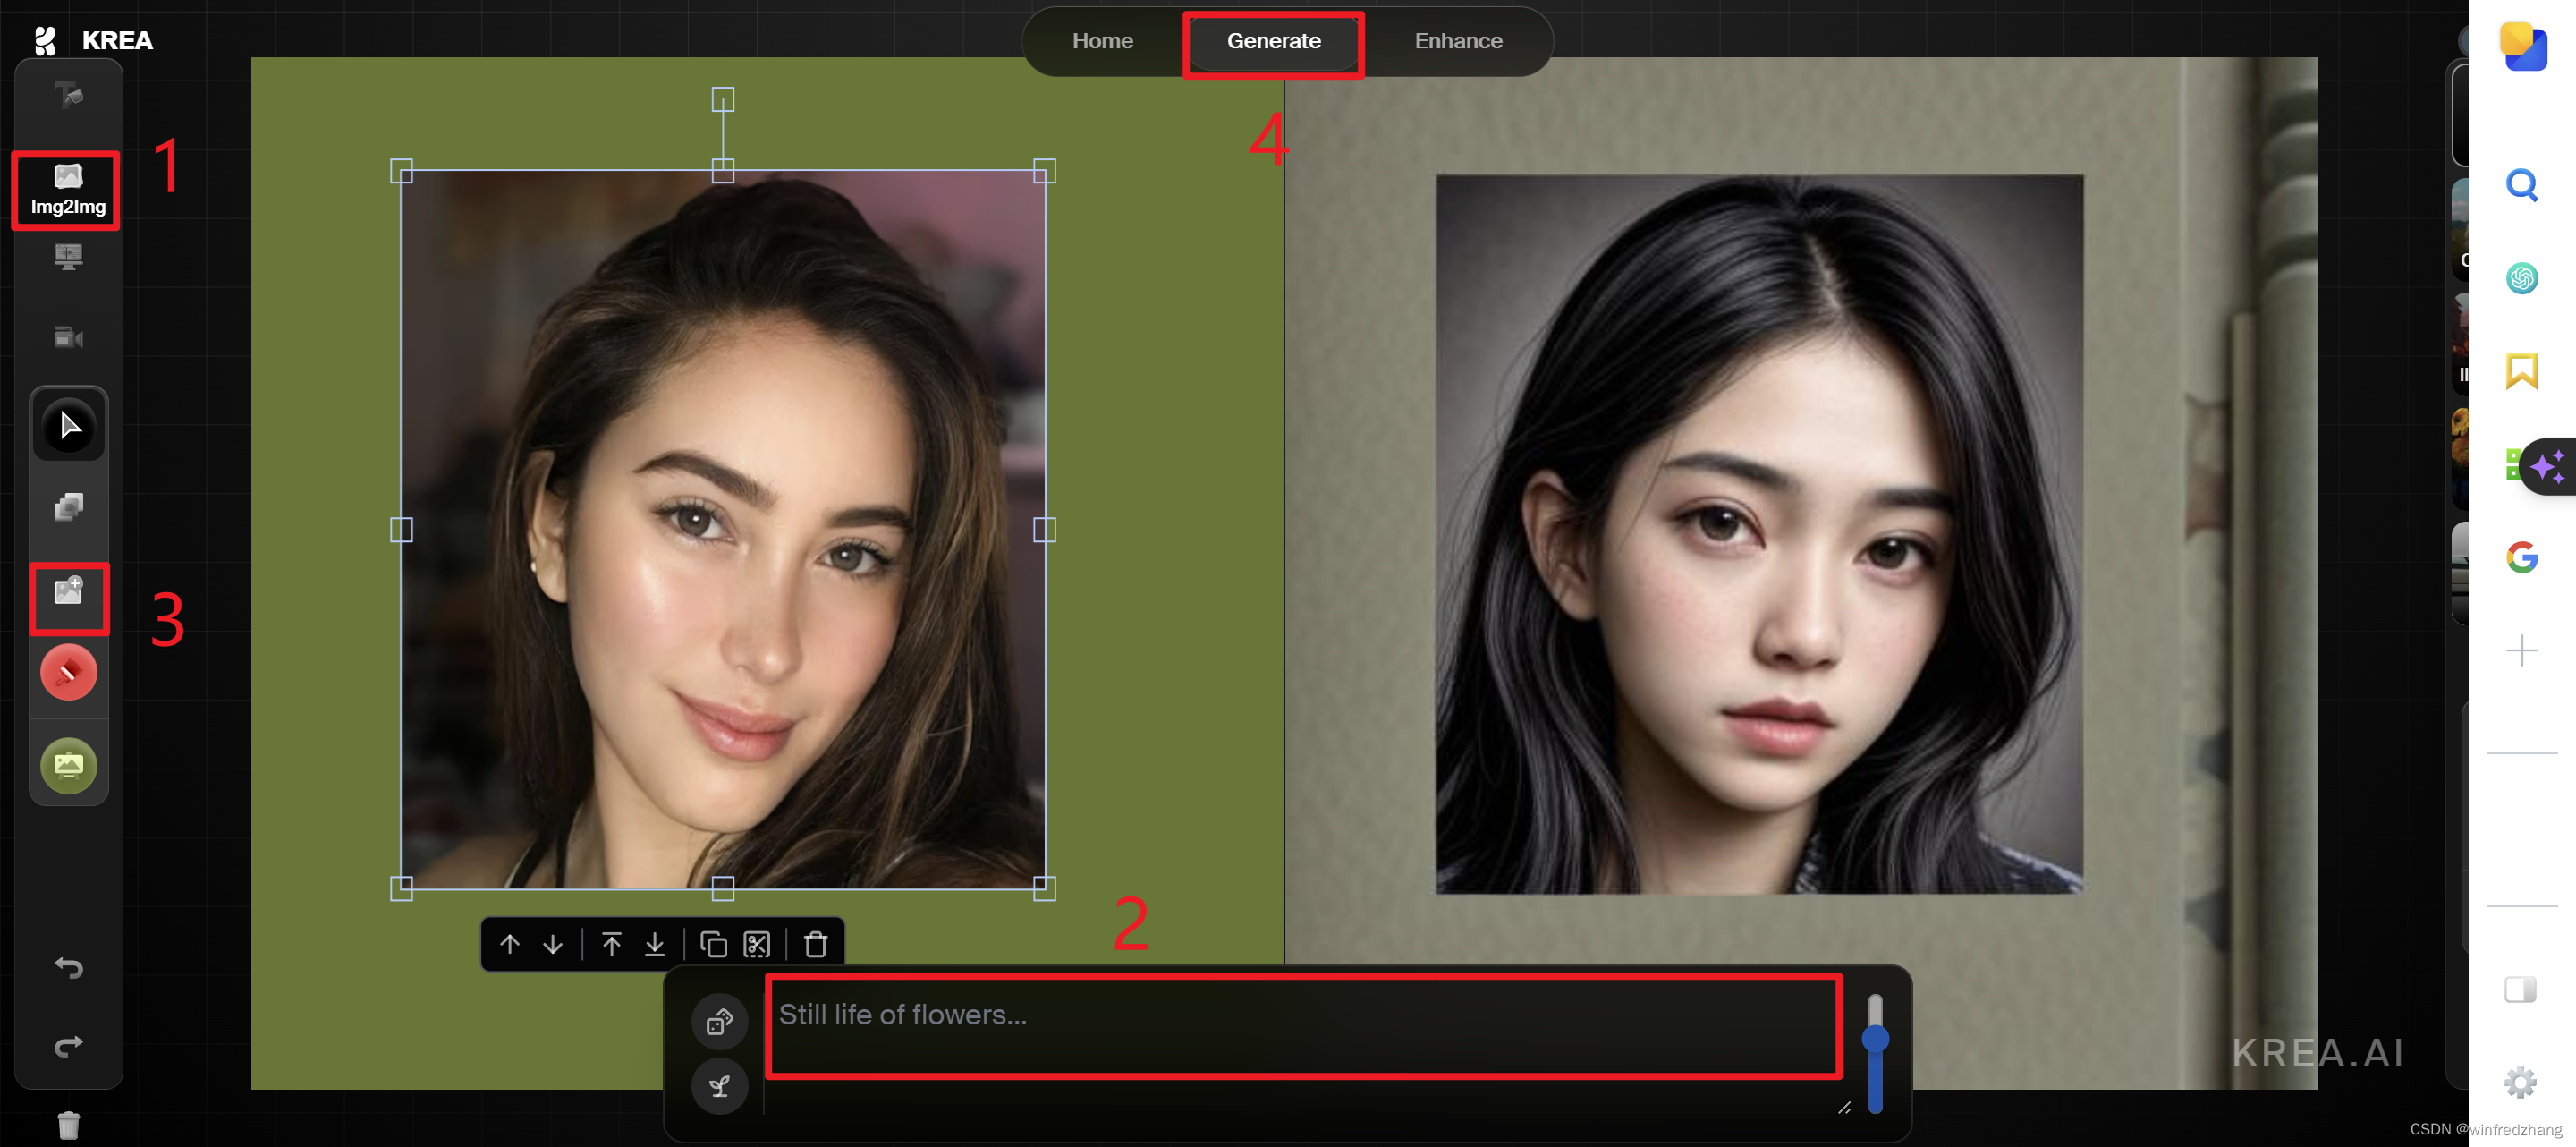Viewport: 2576px width, 1147px height.
Task: Open the Home tab
Action: point(1102,41)
